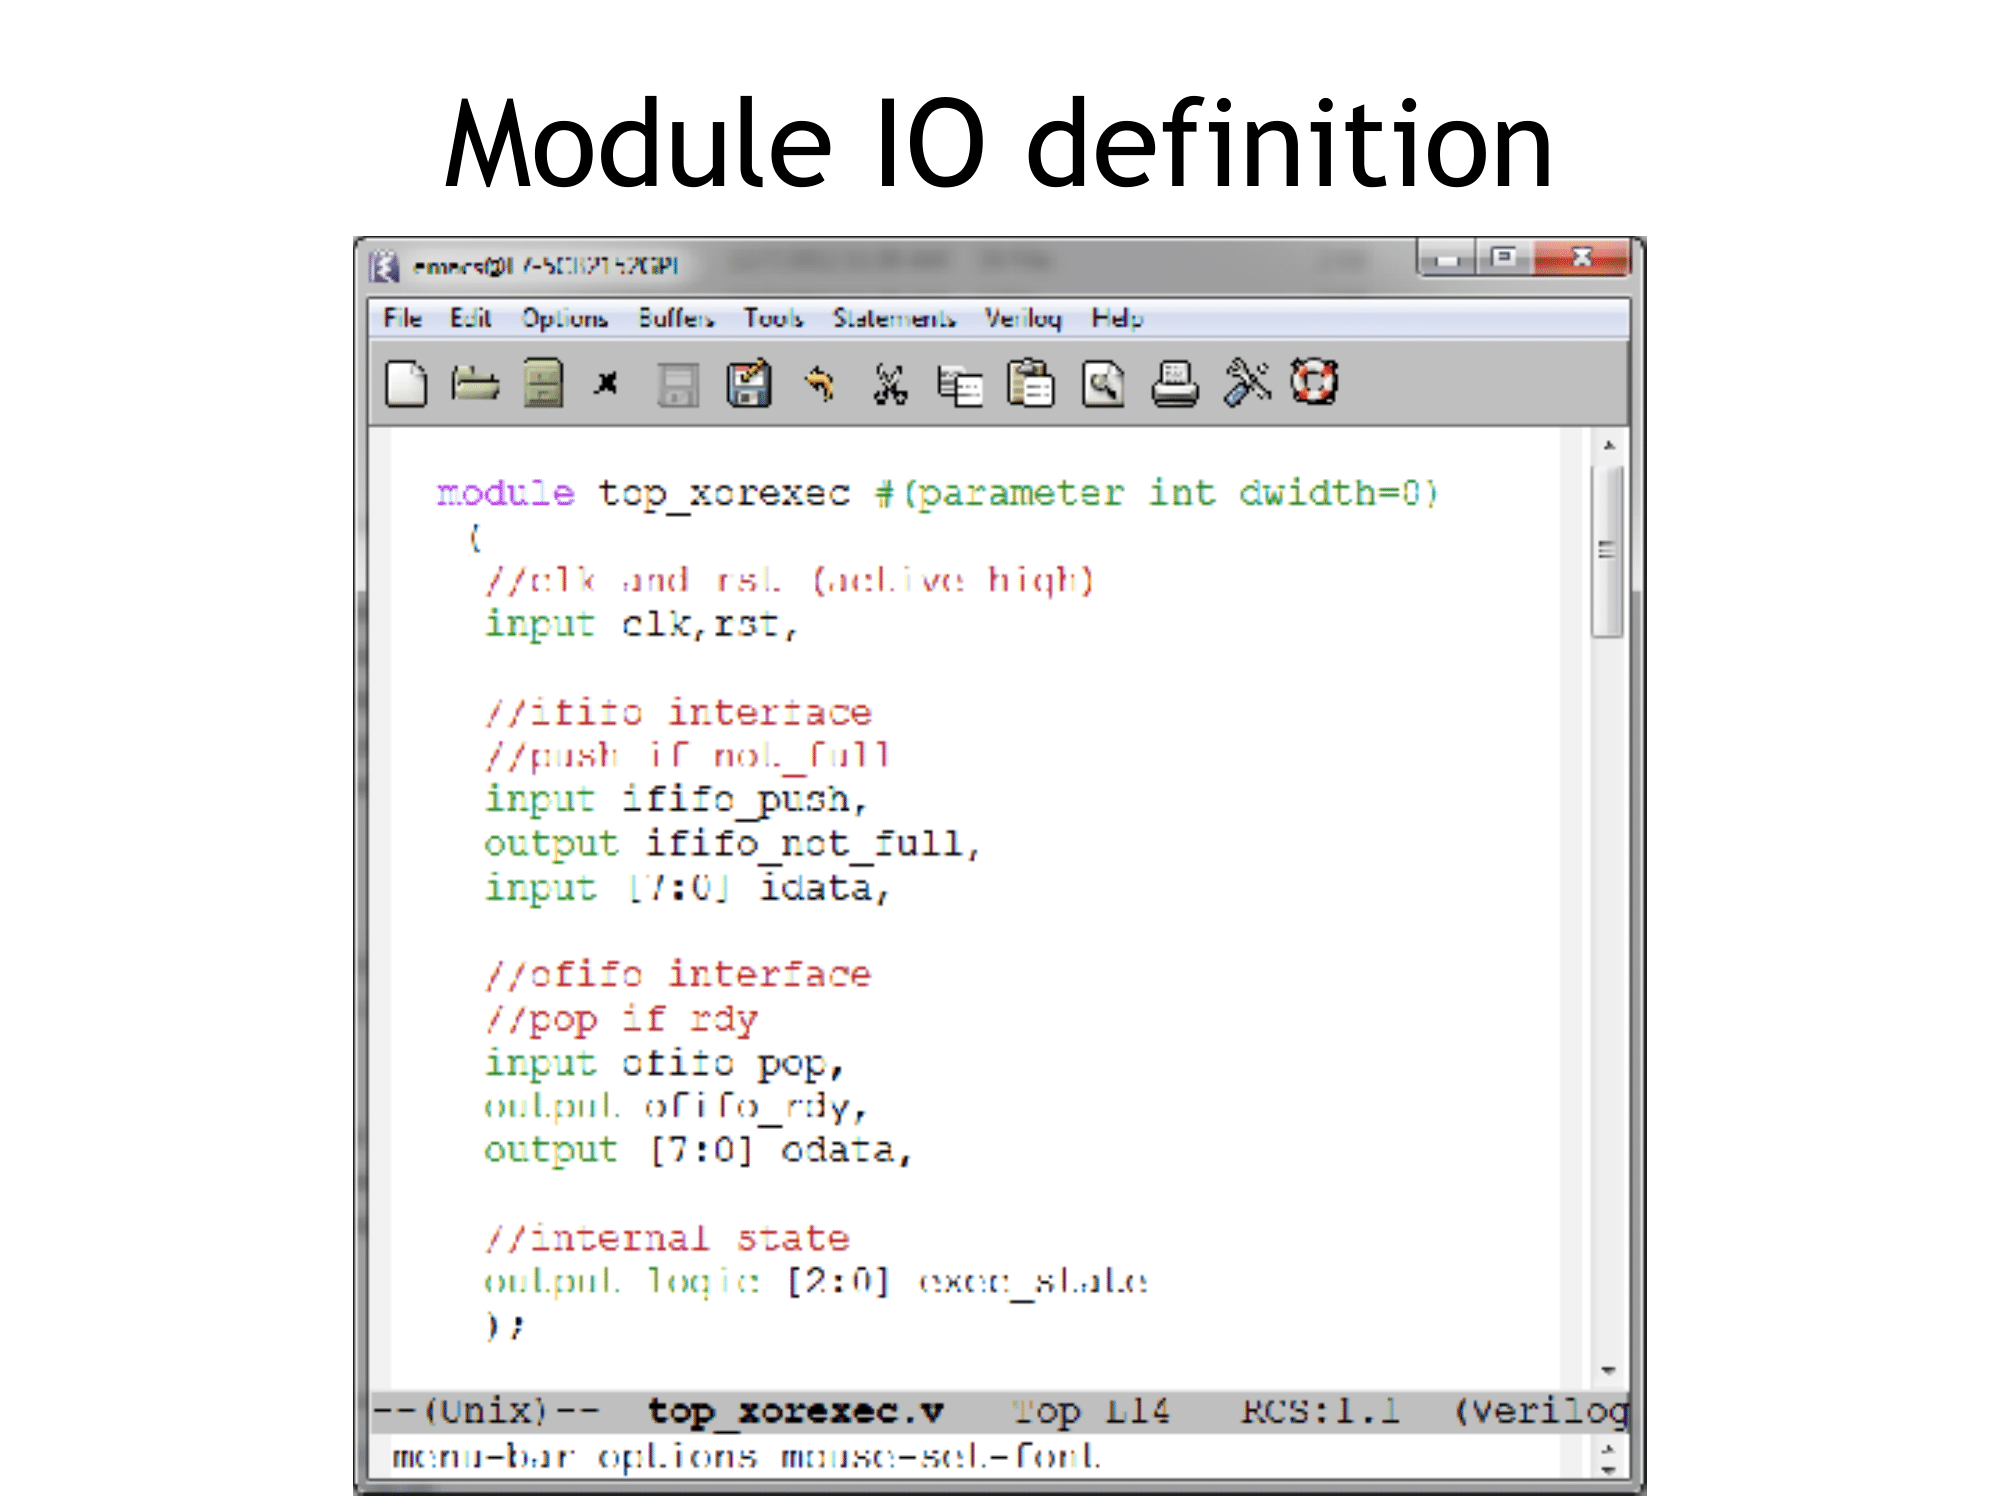Click the New File toolbar icon

(x=406, y=384)
